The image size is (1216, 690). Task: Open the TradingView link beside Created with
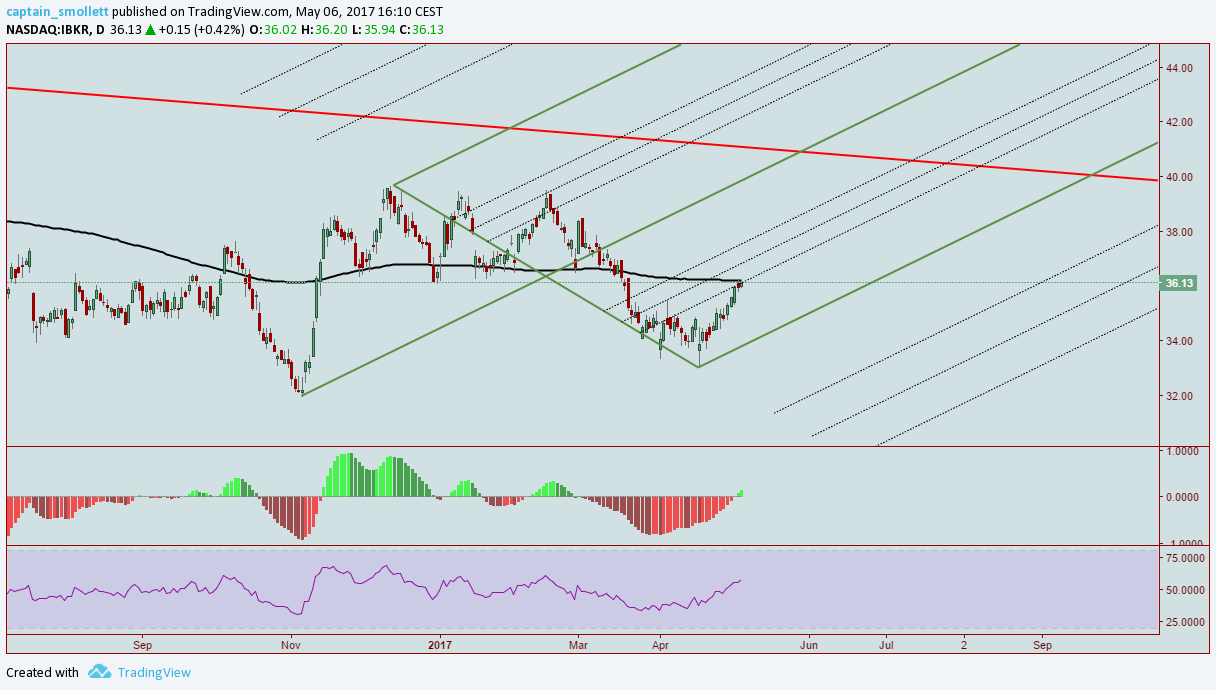(x=154, y=673)
